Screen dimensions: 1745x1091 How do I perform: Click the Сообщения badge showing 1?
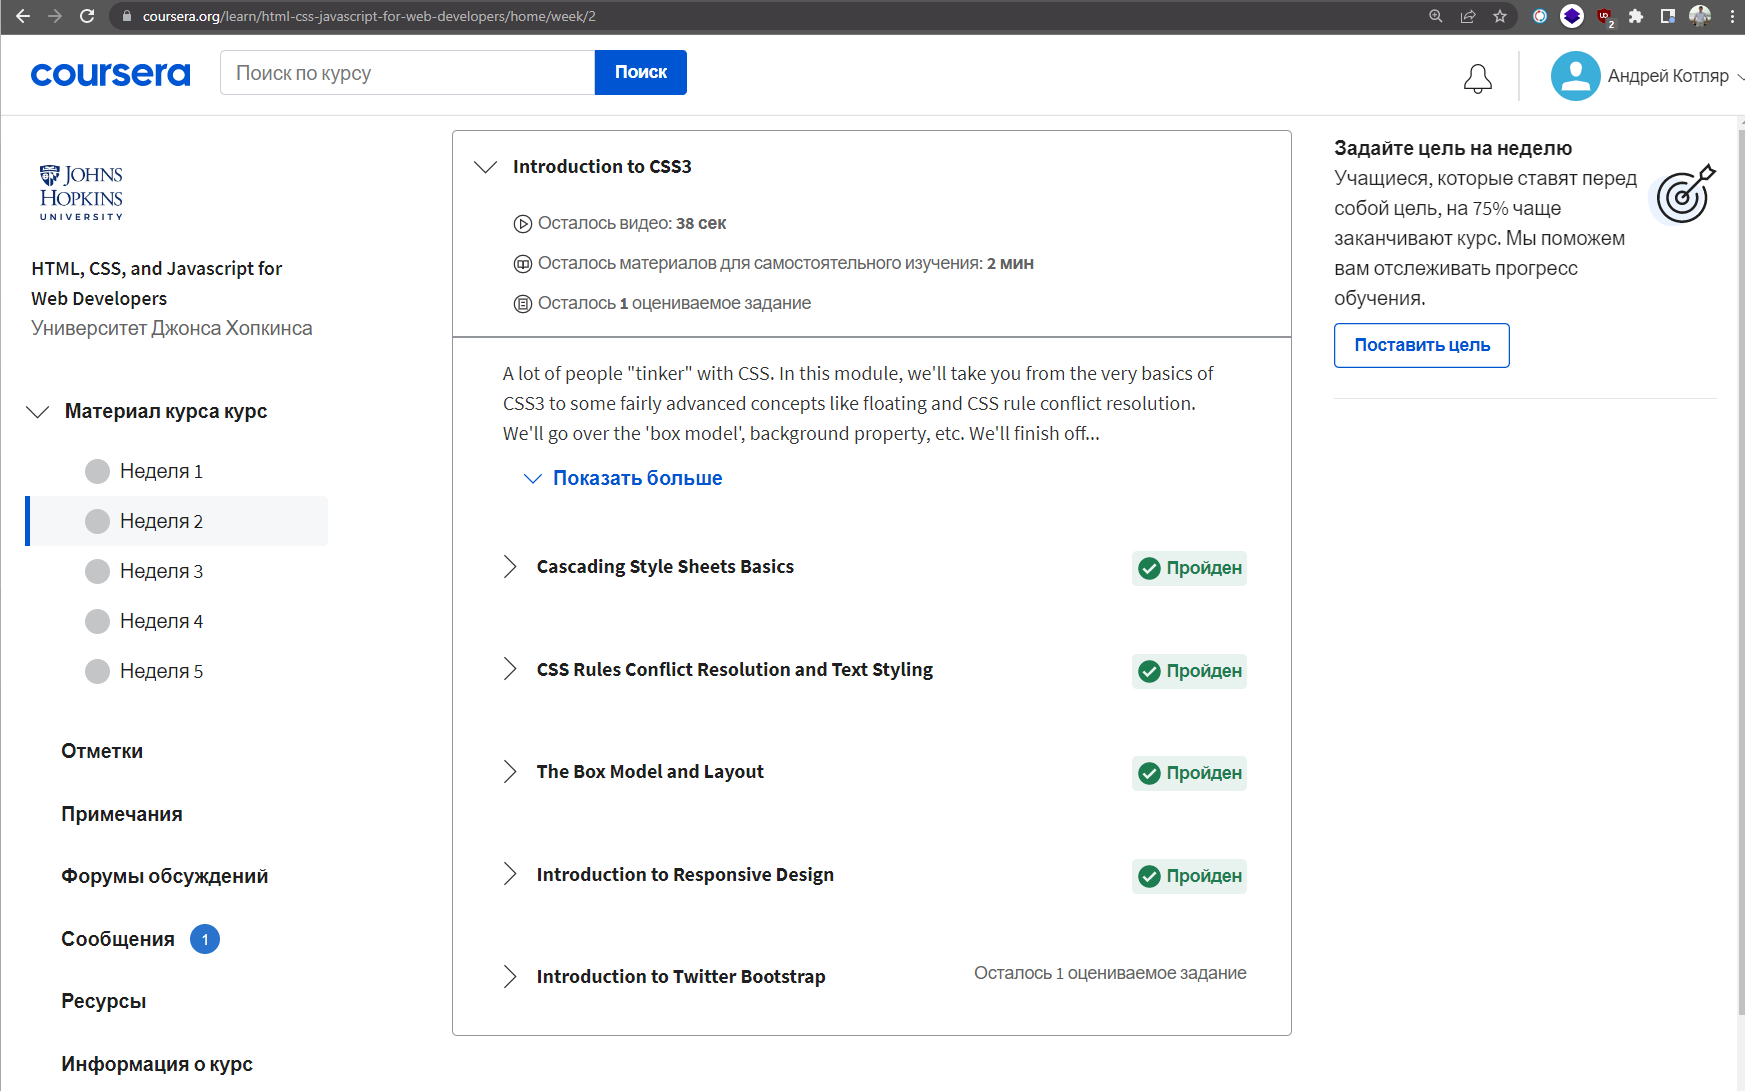(205, 939)
